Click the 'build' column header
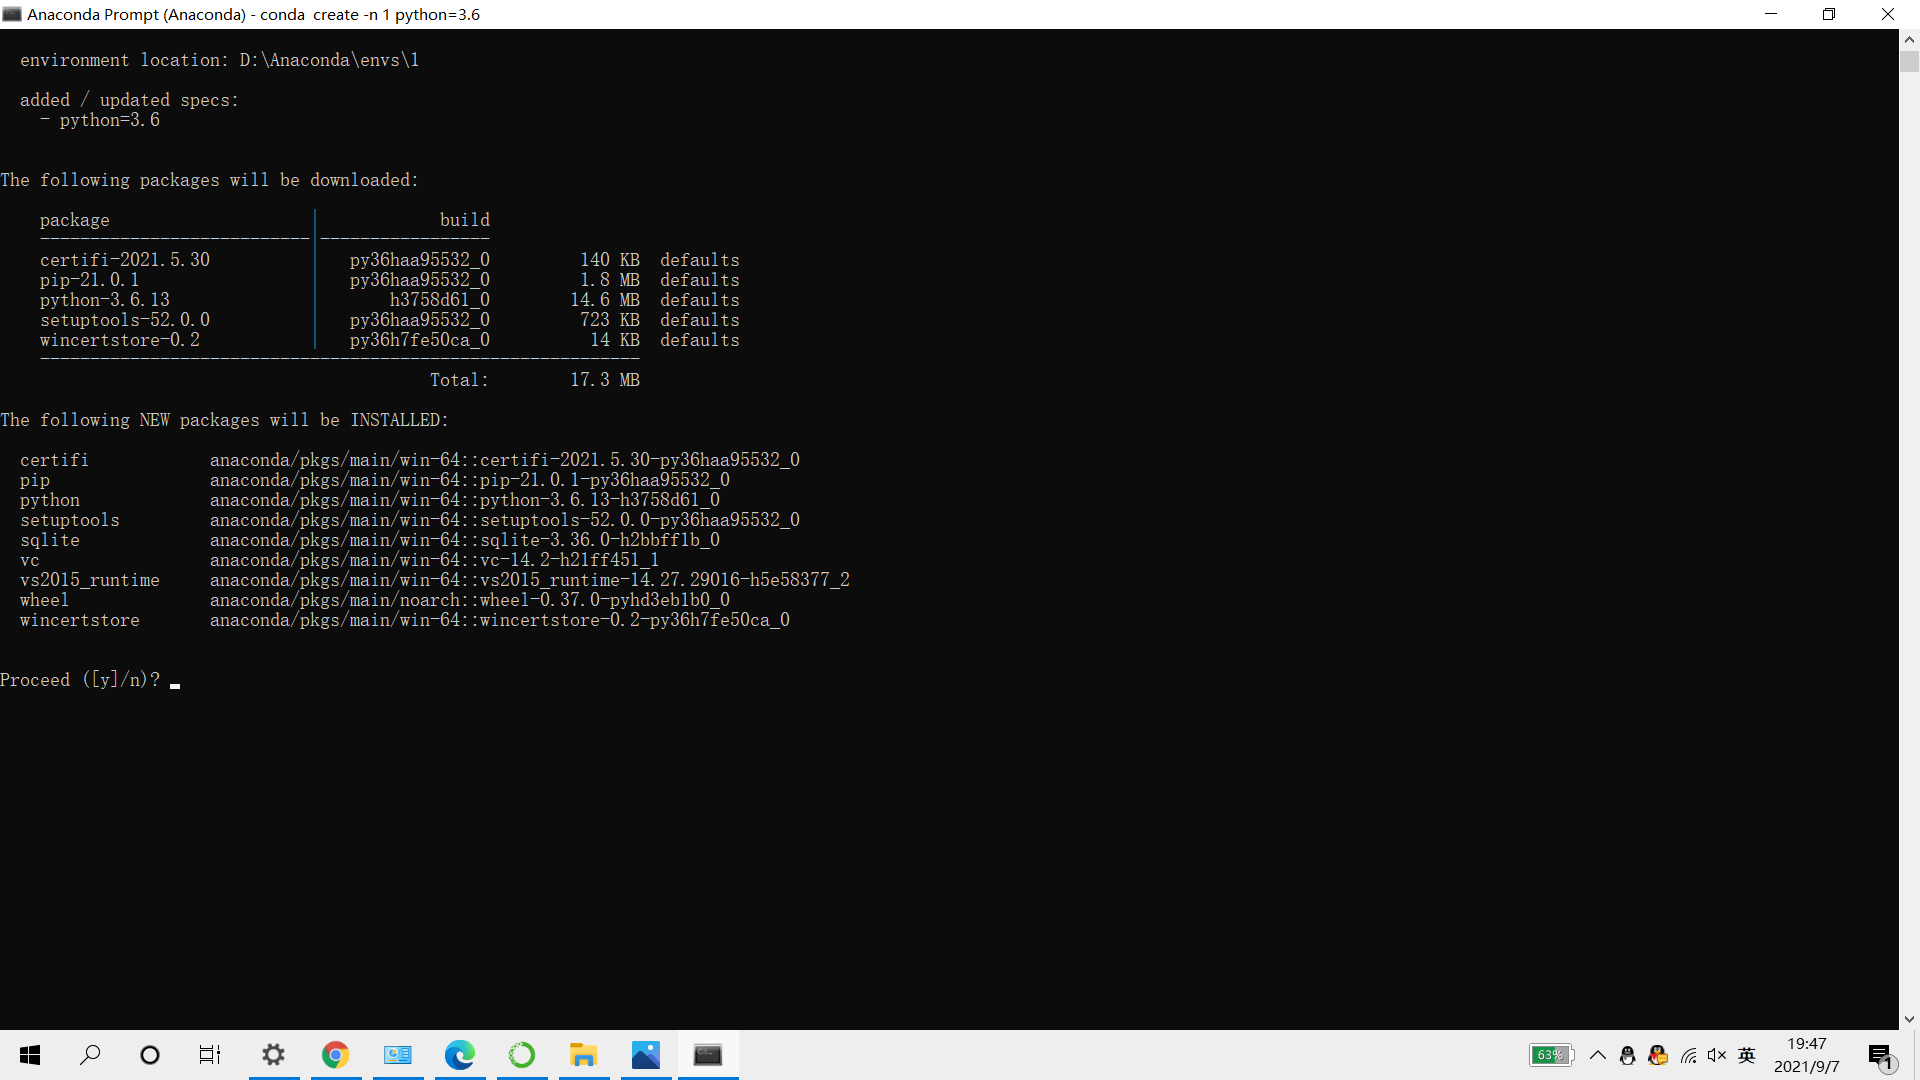This screenshot has height=1080, width=1920. point(465,220)
